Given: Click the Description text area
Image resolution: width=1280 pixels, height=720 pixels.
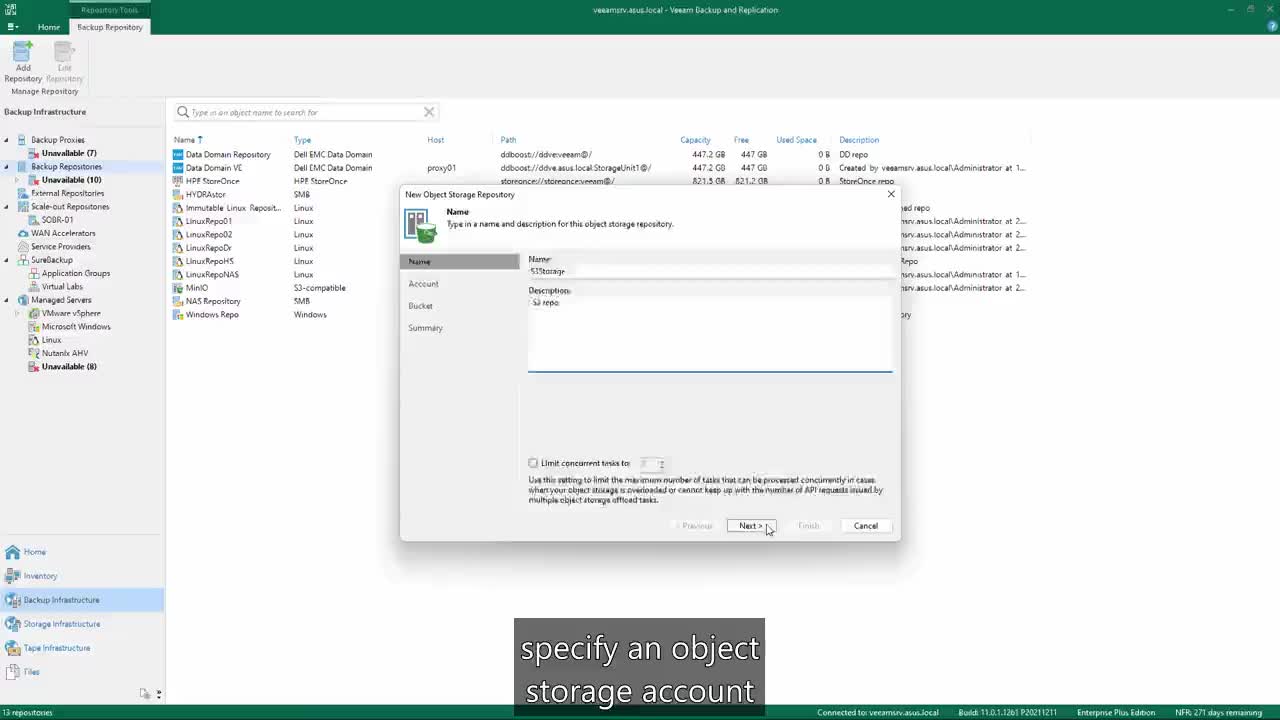Looking at the screenshot, I should click(x=710, y=334).
